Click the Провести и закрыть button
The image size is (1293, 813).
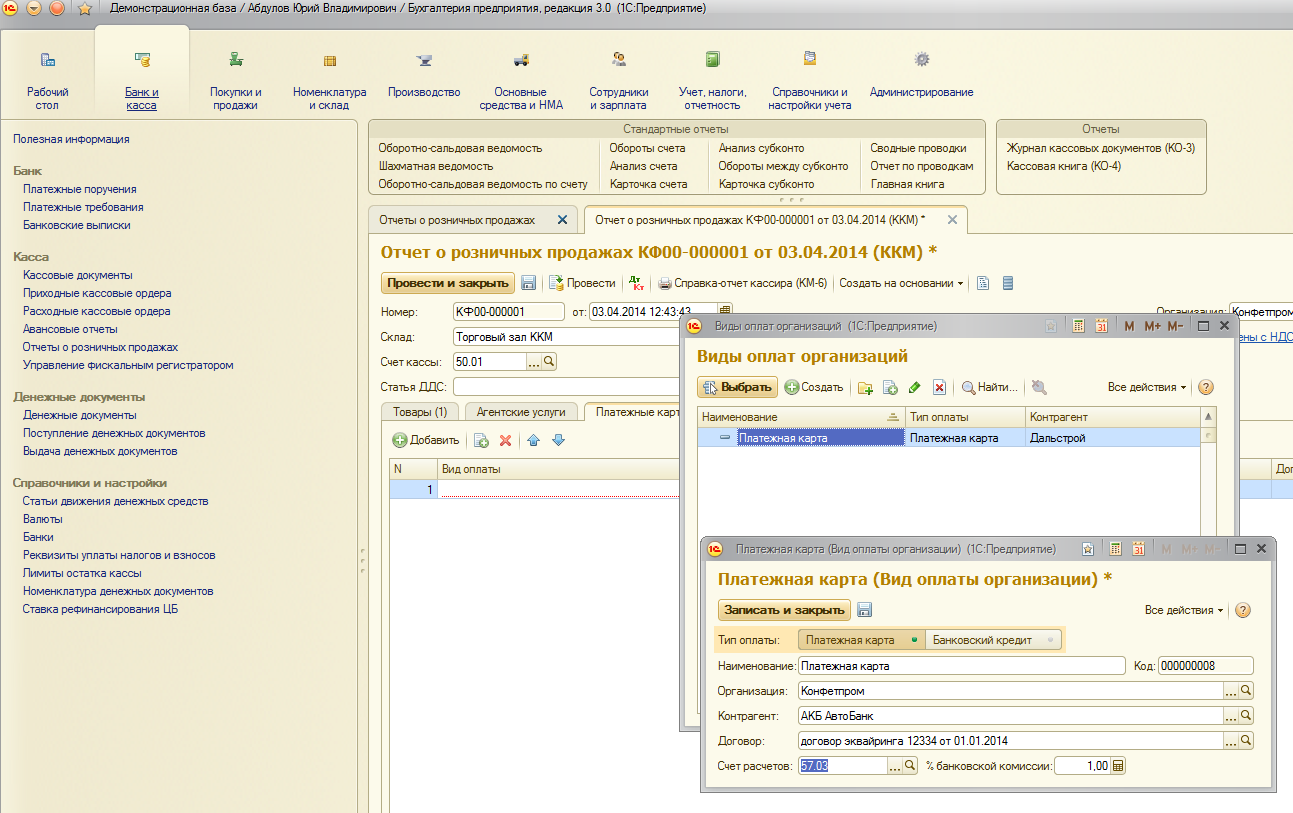click(x=448, y=283)
